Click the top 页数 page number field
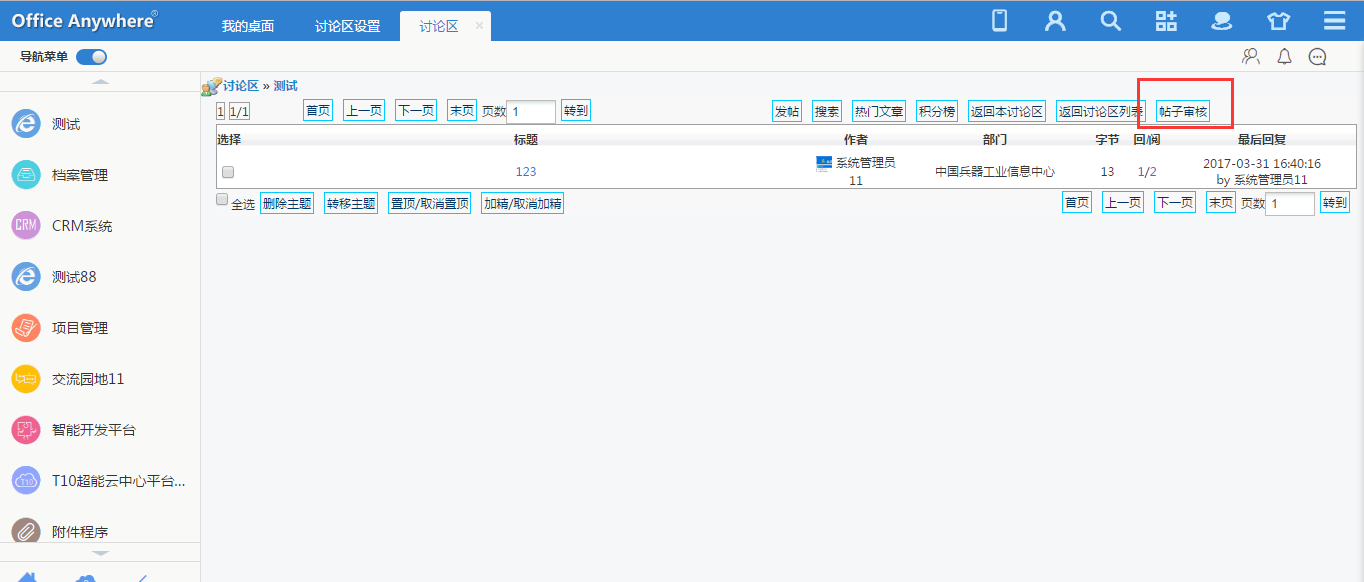The image size is (1364, 582). (531, 112)
